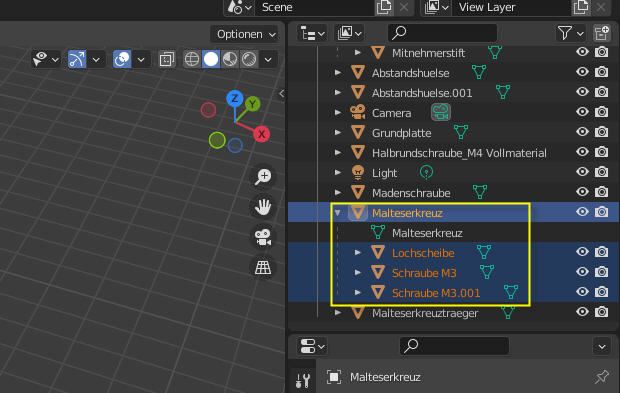Click Grundplatte mesh data icon
Viewport: 620px width, 393px height.
click(x=461, y=132)
